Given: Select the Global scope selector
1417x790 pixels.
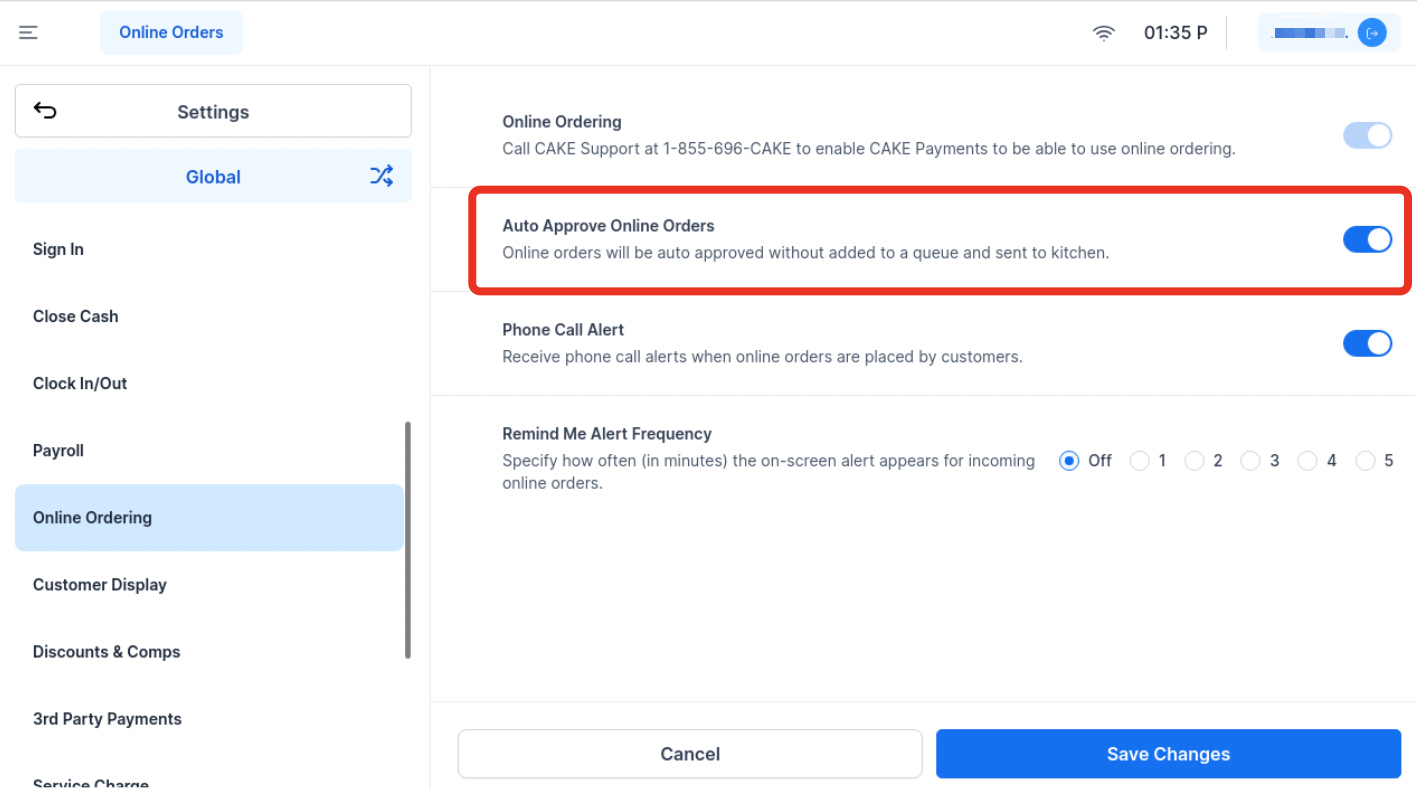Looking at the screenshot, I should pyautogui.click(x=213, y=176).
